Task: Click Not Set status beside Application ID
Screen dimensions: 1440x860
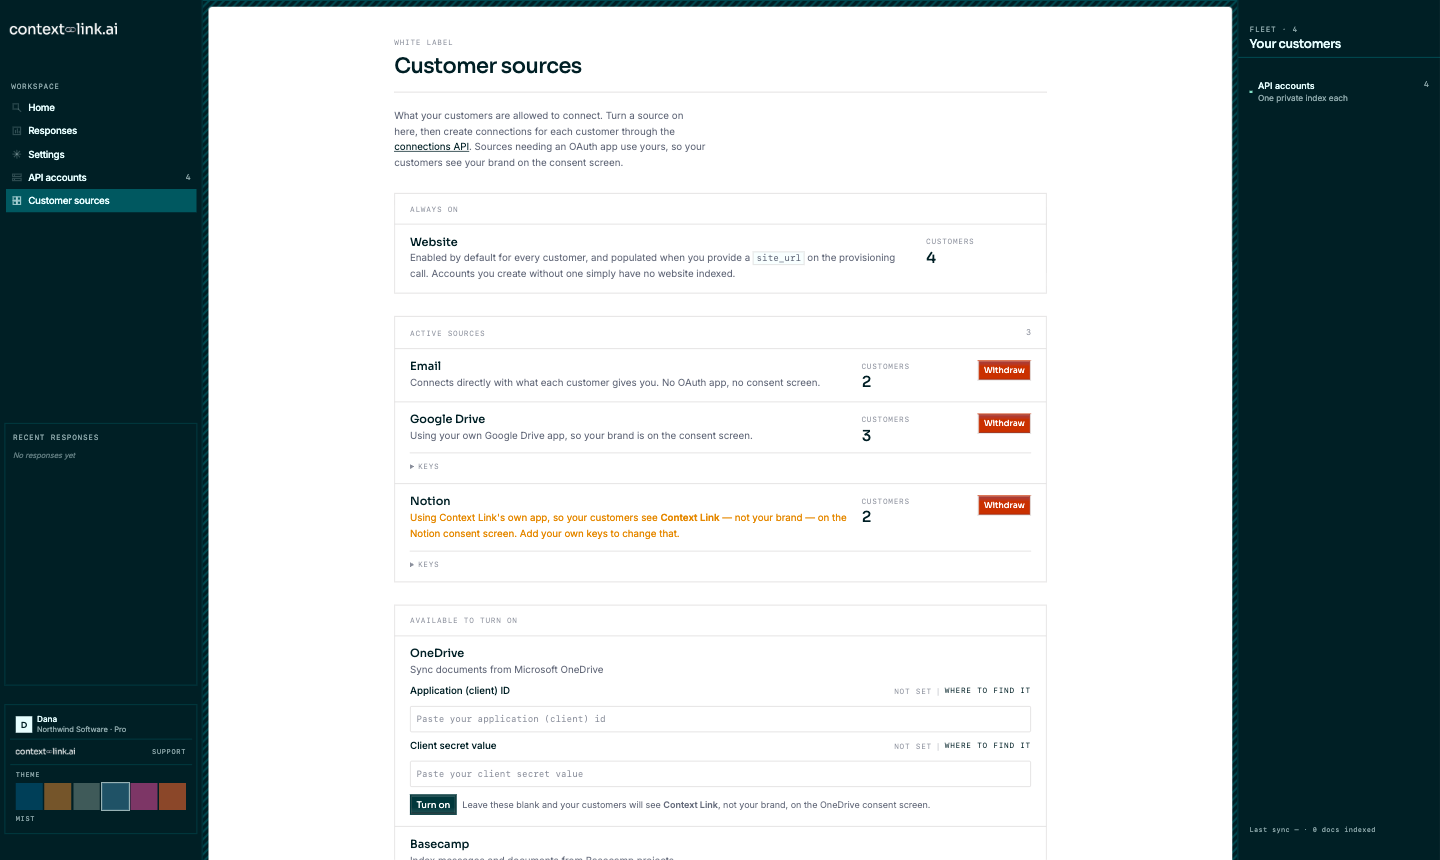Action: 912,691
